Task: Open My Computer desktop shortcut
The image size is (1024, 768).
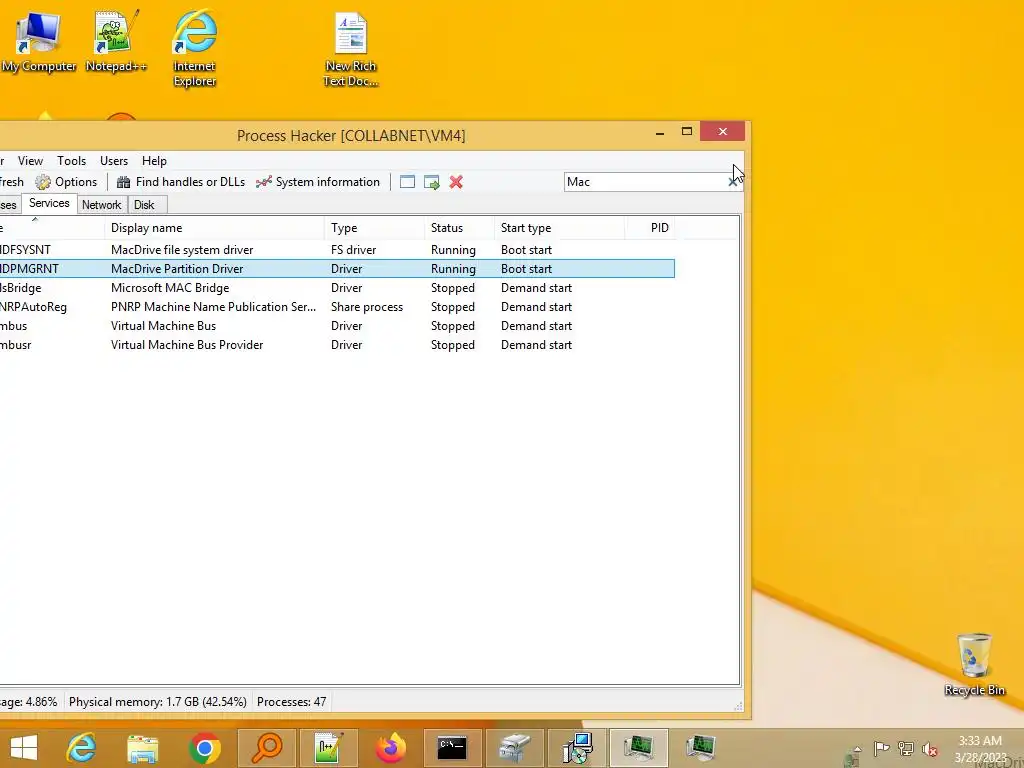Action: [39, 42]
